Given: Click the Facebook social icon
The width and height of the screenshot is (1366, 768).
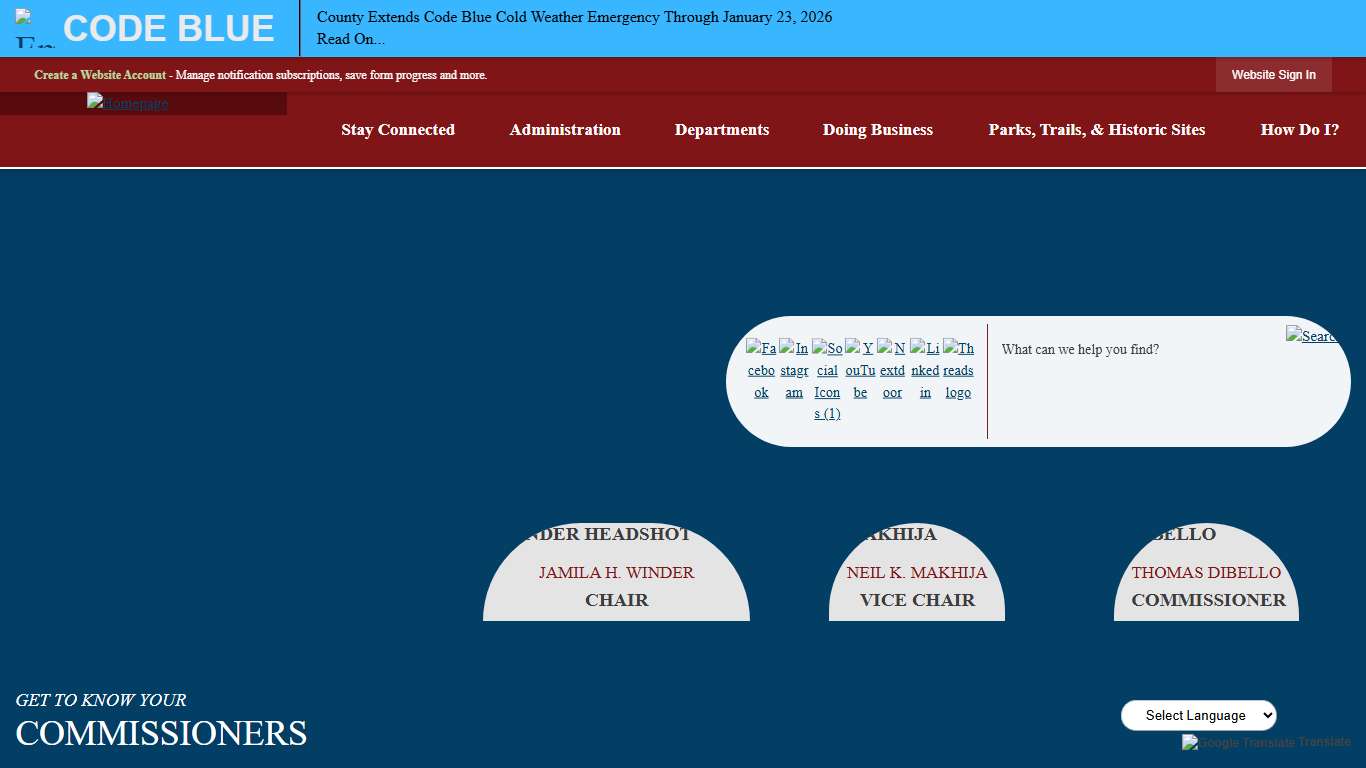Looking at the screenshot, I should (x=761, y=369).
